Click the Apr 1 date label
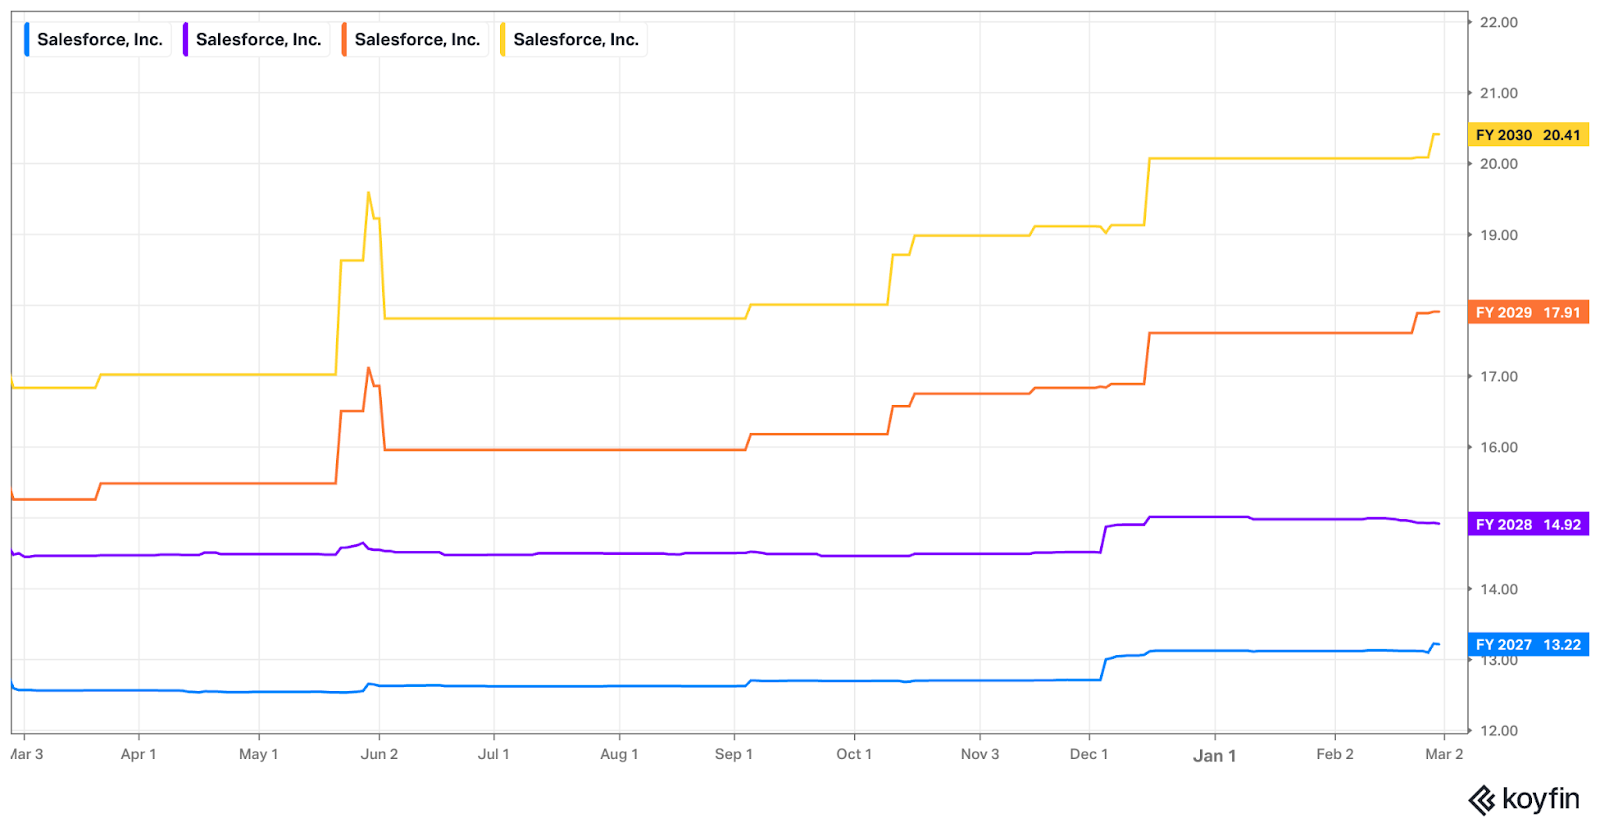 click(138, 754)
